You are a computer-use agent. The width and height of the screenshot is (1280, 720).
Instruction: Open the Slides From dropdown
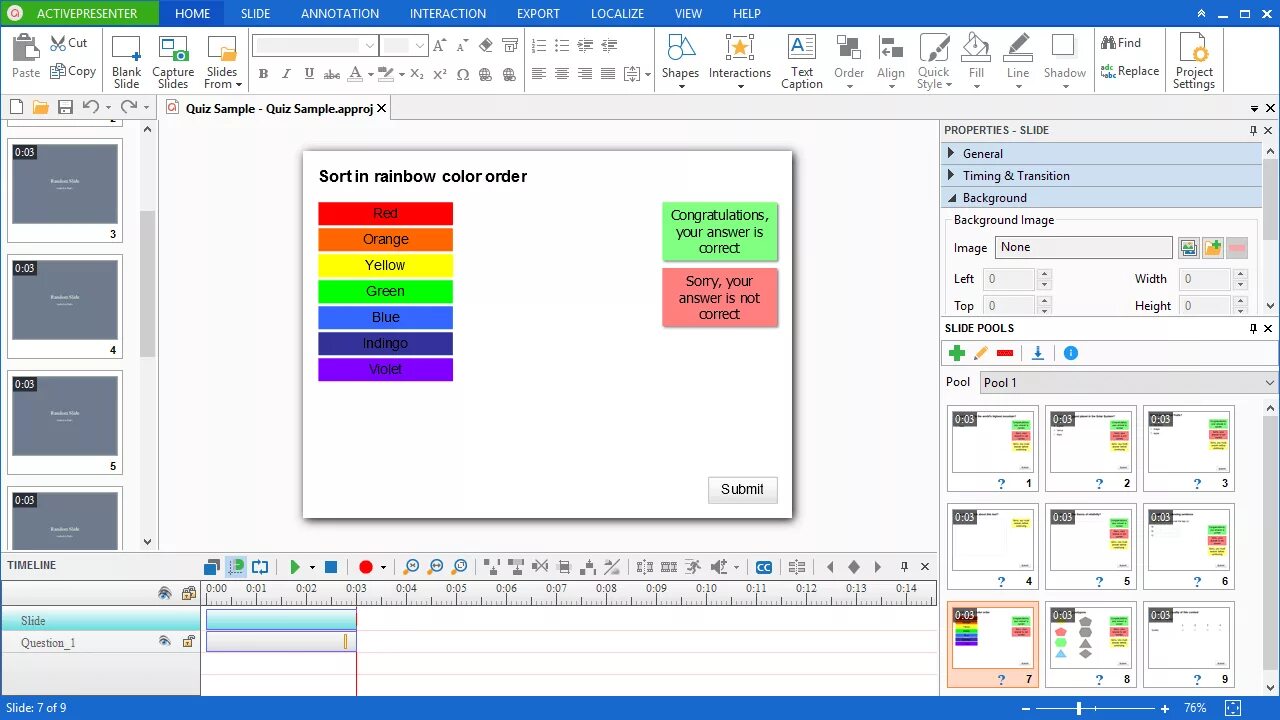[x=222, y=62]
